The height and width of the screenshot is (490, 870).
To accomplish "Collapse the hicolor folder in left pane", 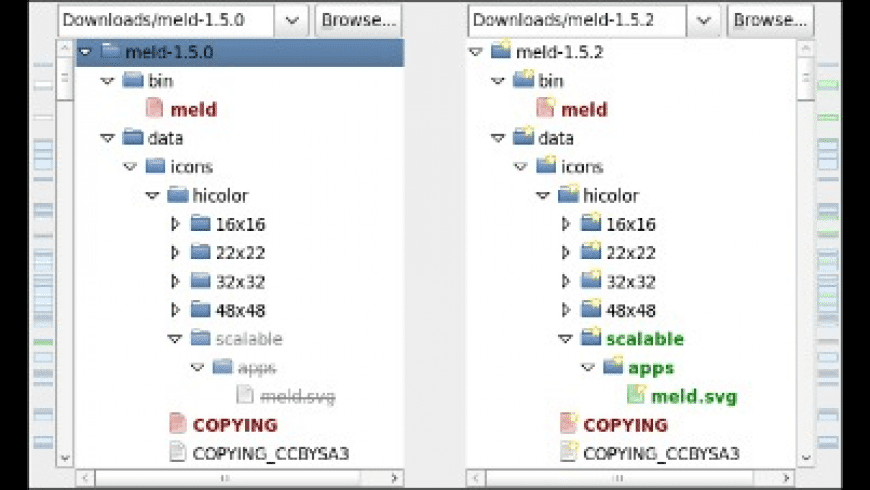I will 152,196.
